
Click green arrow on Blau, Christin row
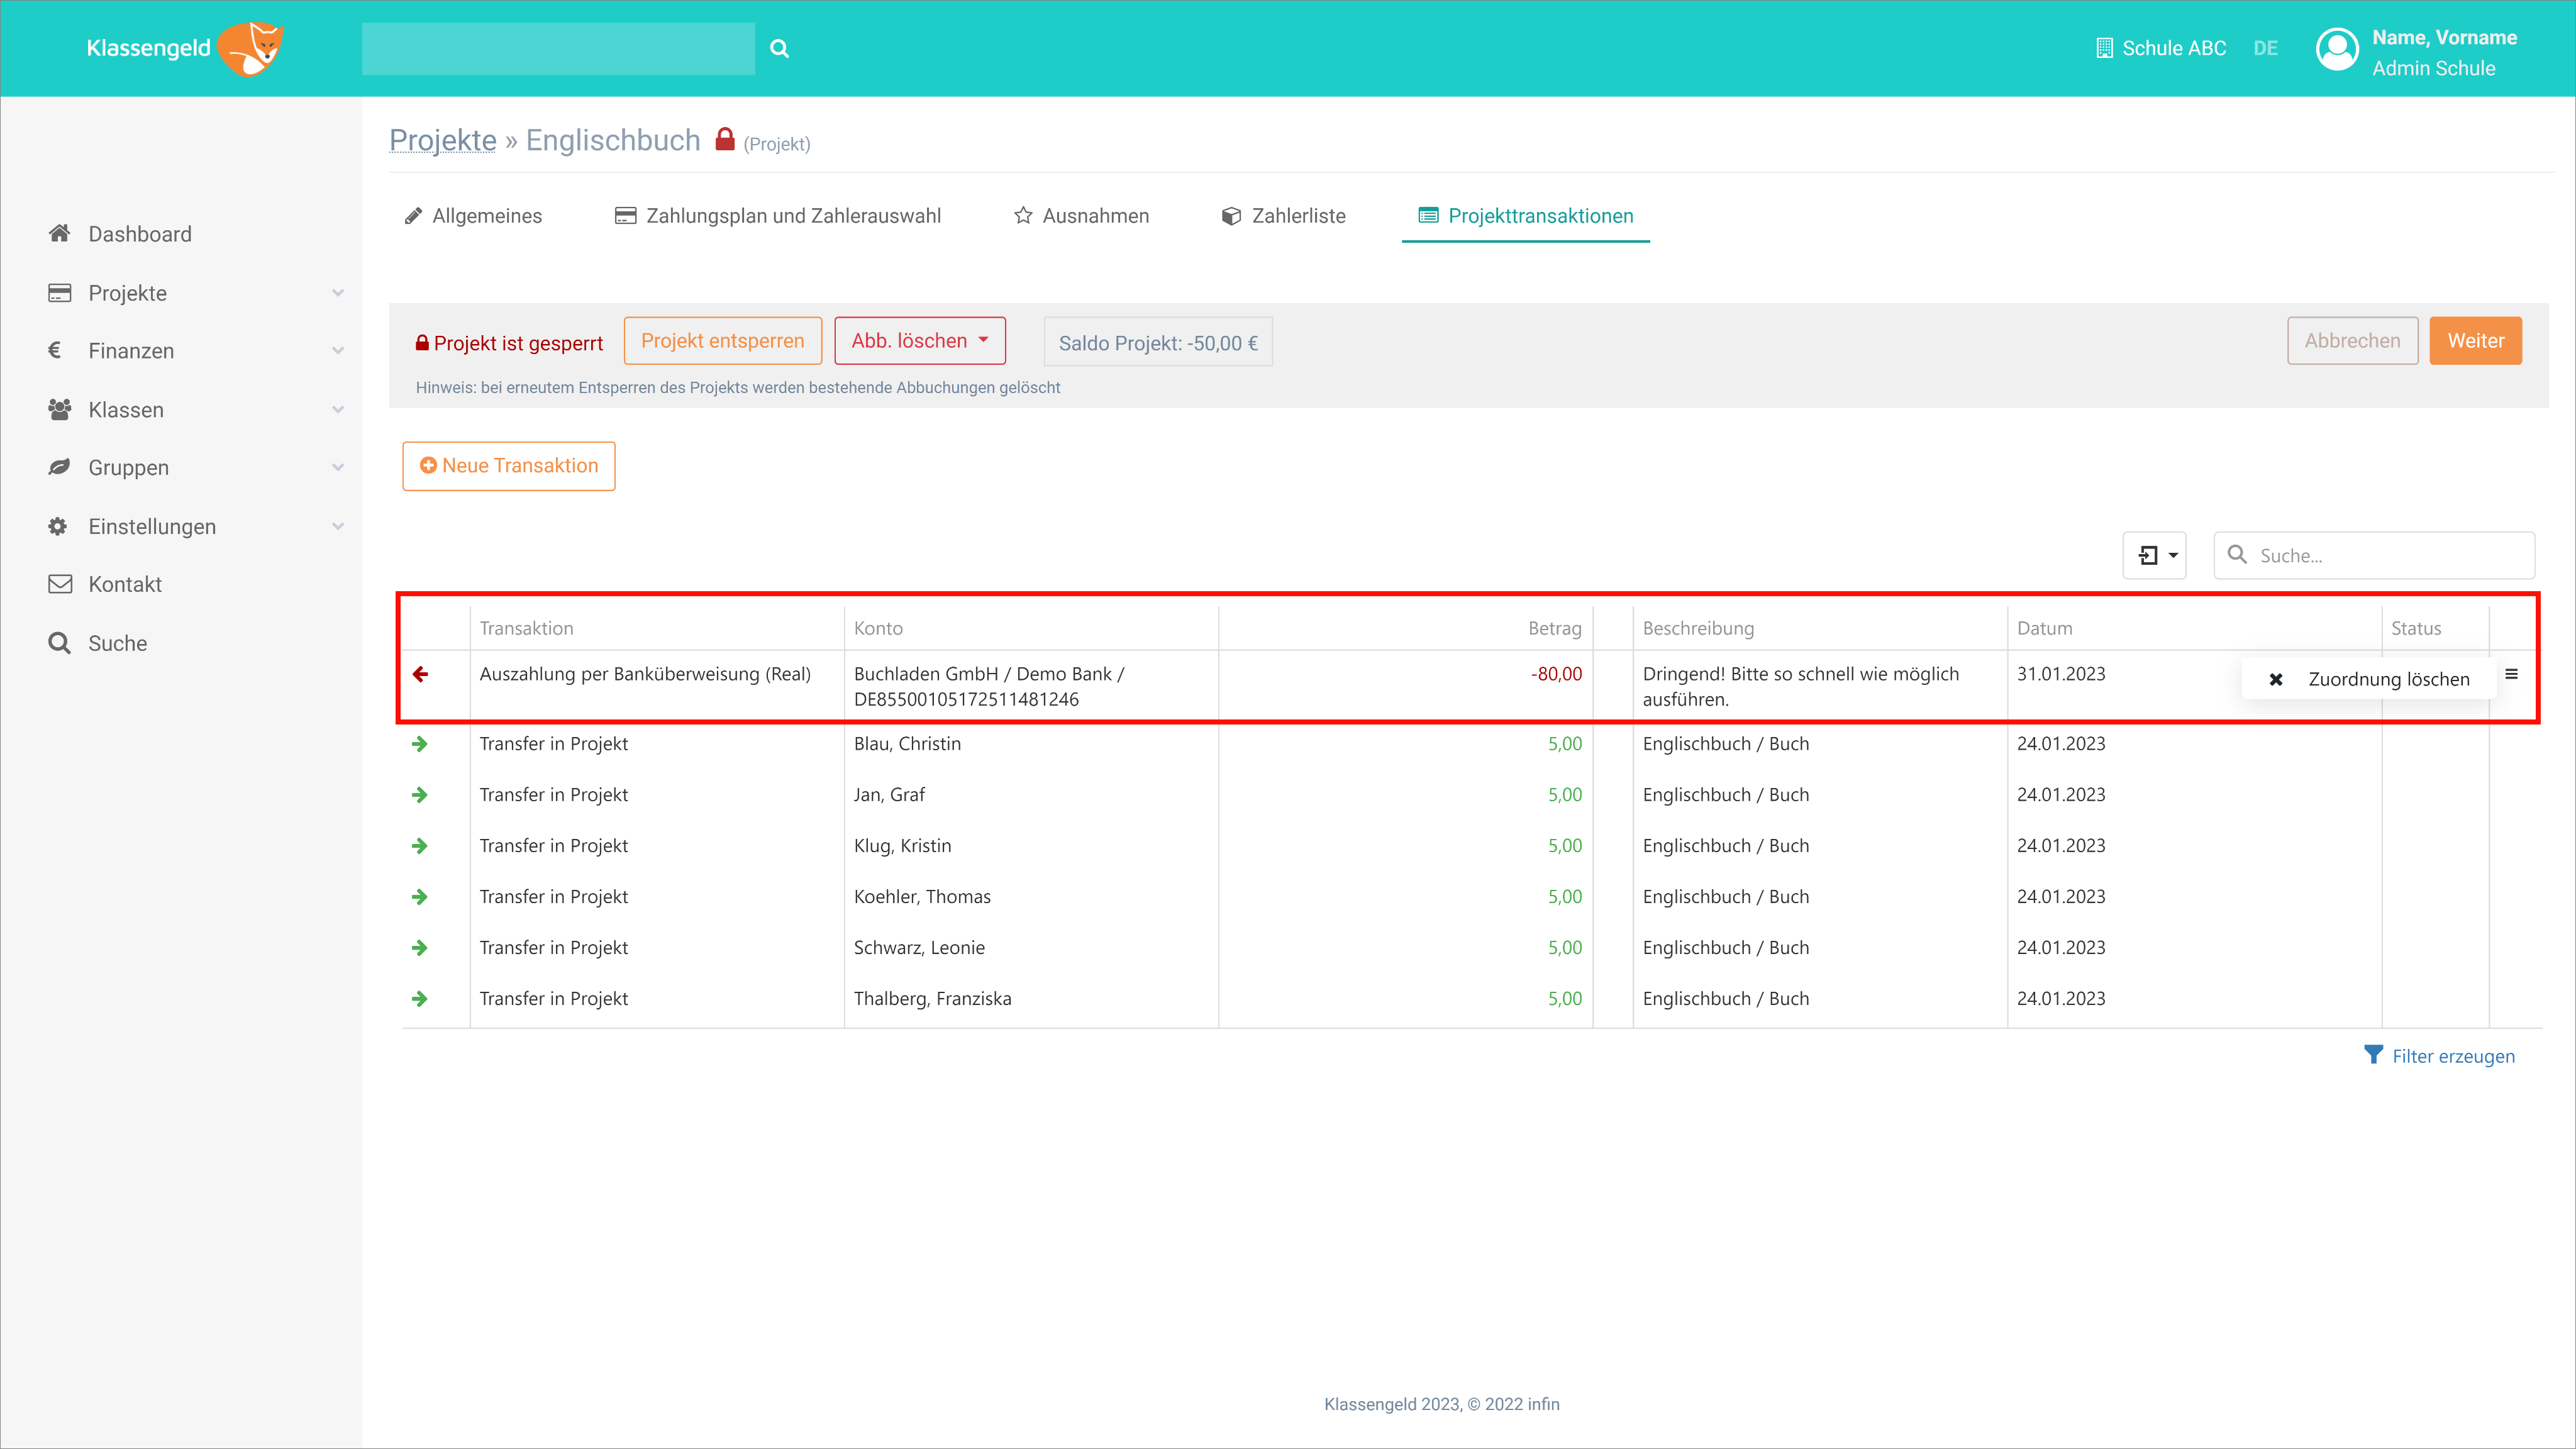click(x=420, y=744)
